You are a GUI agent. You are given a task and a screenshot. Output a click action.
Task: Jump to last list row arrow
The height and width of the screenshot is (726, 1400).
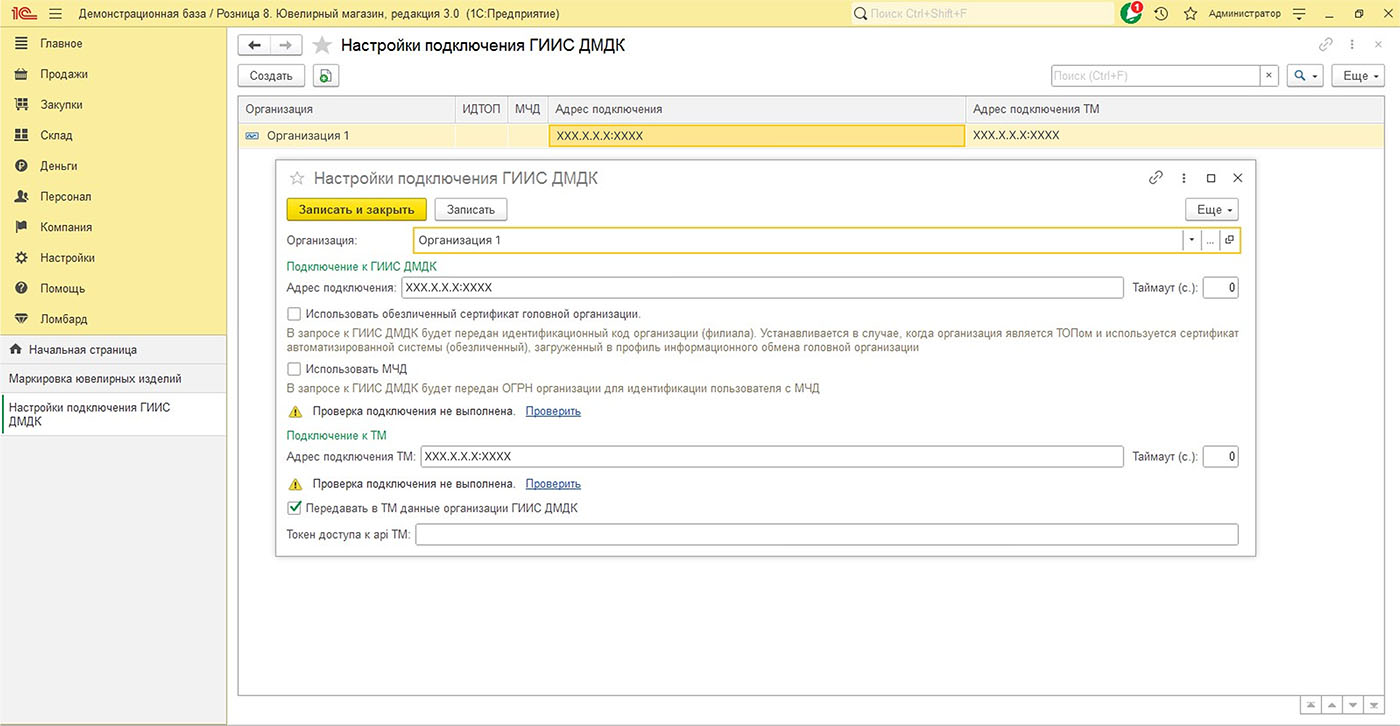[x=1373, y=704]
